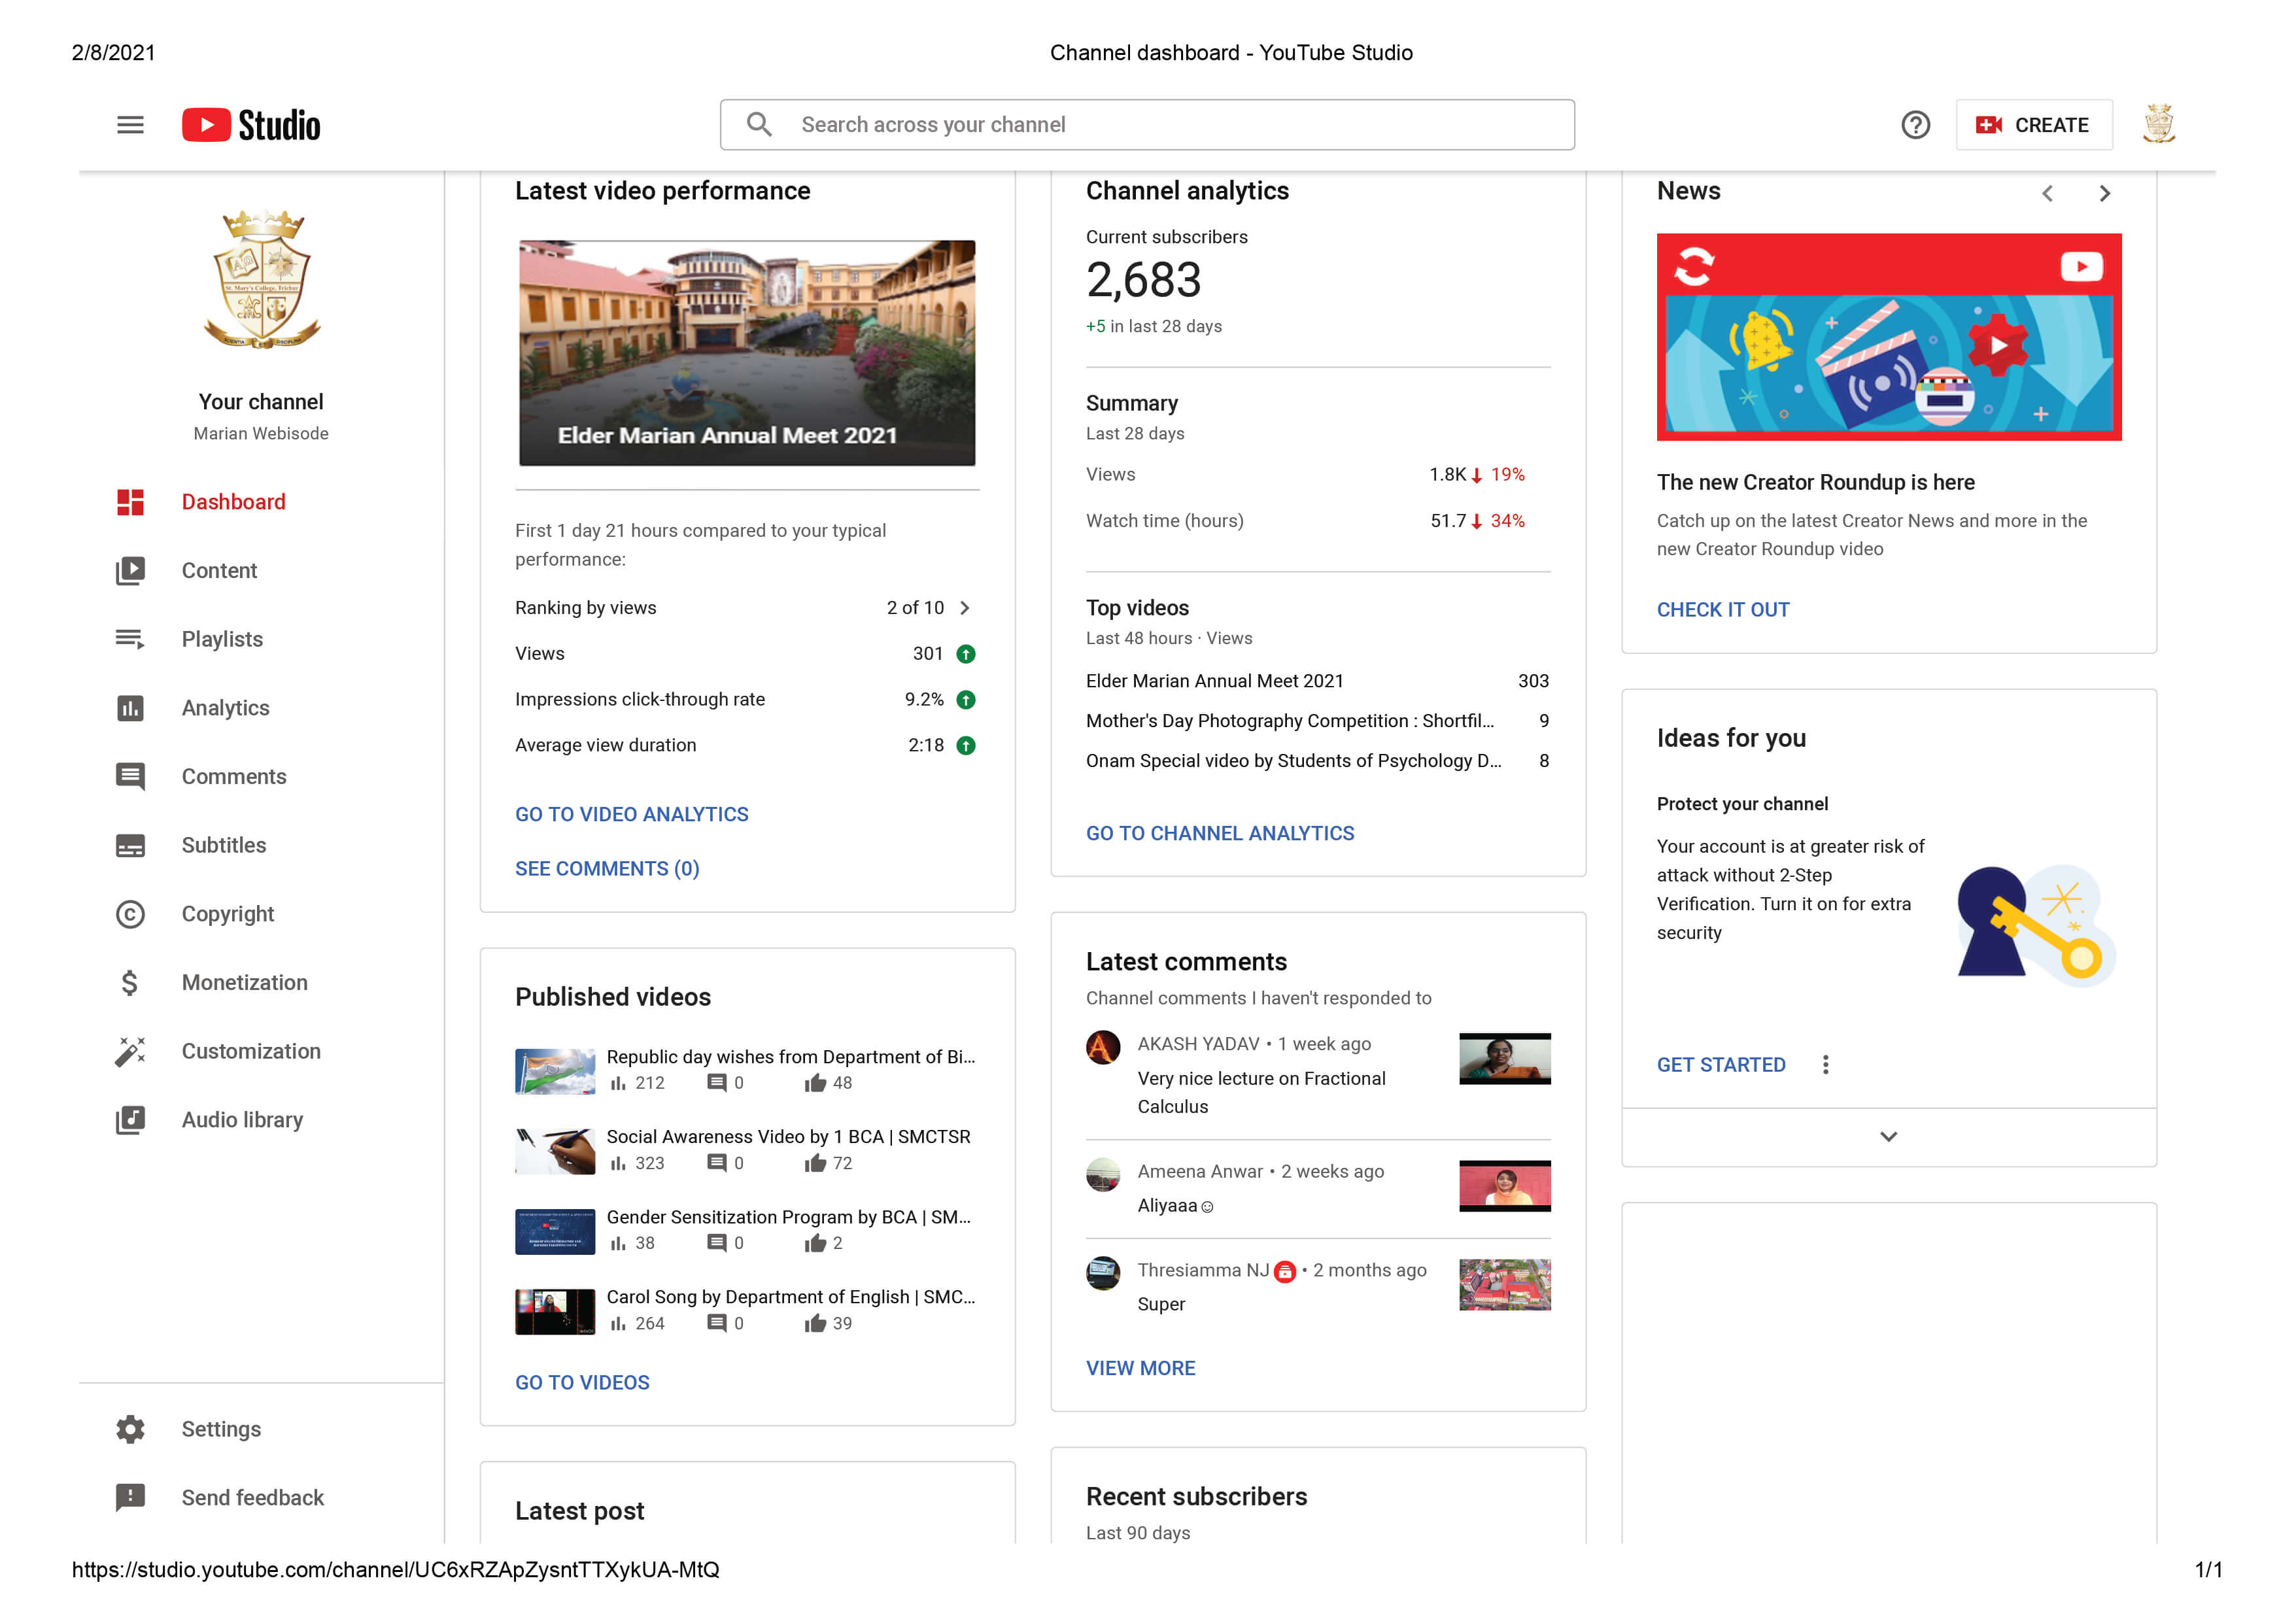The height and width of the screenshot is (1623, 2296).
Task: Open the Creator Roundup news image
Action: pos(1889,337)
